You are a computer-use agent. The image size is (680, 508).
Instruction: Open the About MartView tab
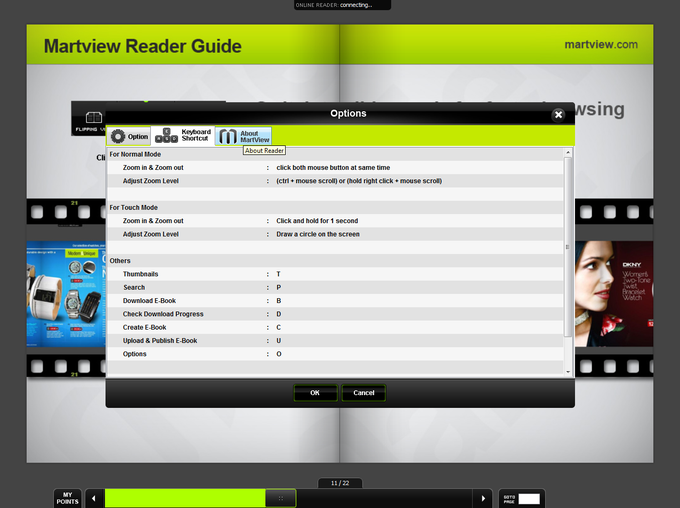(x=244, y=136)
